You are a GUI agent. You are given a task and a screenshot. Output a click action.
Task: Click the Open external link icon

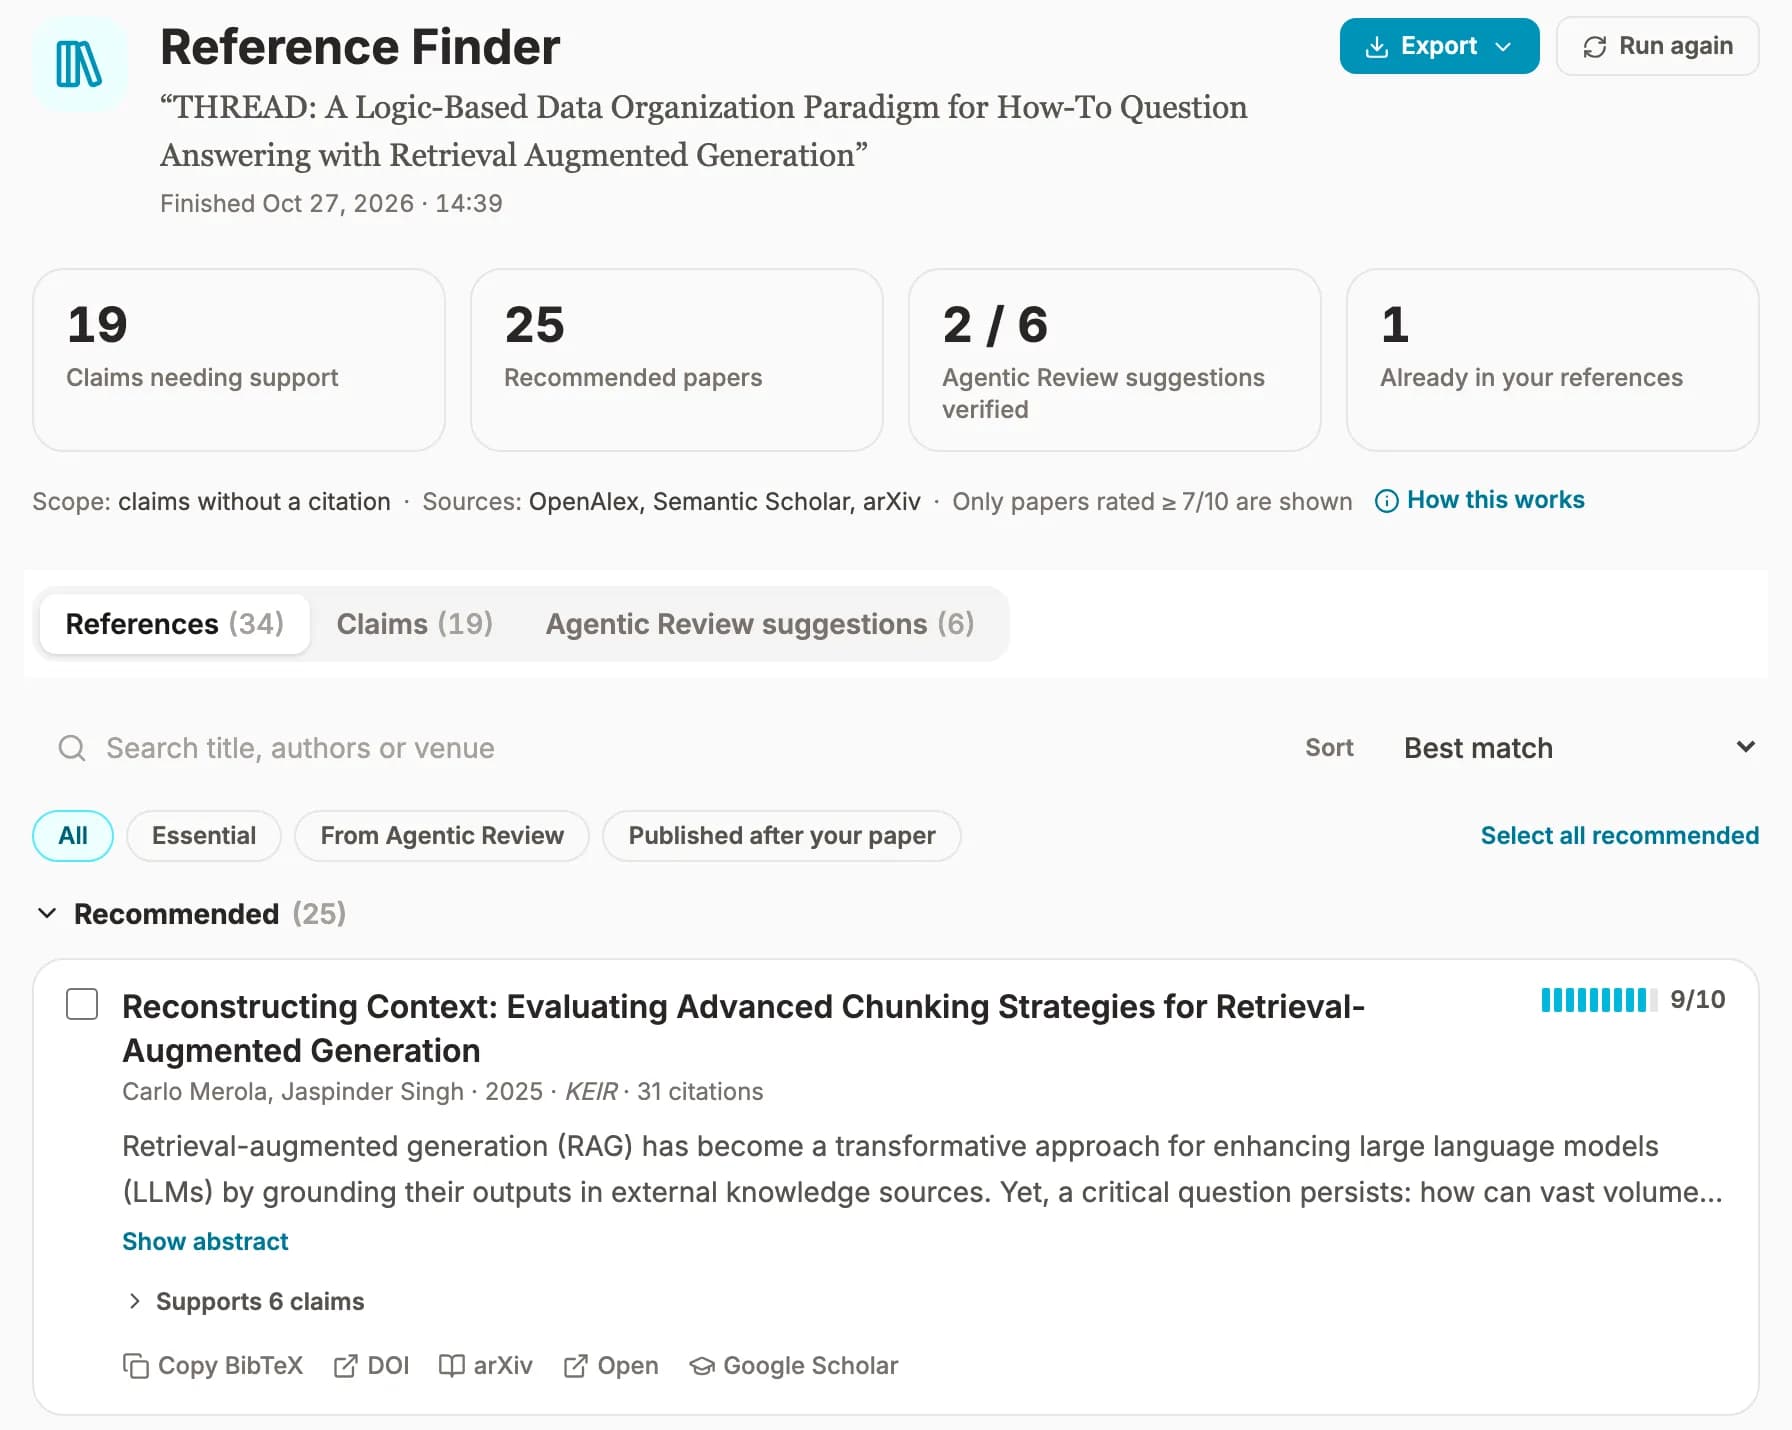click(575, 1366)
